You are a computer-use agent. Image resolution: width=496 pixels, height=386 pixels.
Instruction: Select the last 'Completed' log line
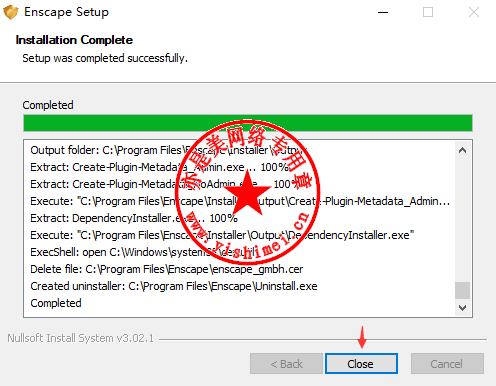coord(56,303)
